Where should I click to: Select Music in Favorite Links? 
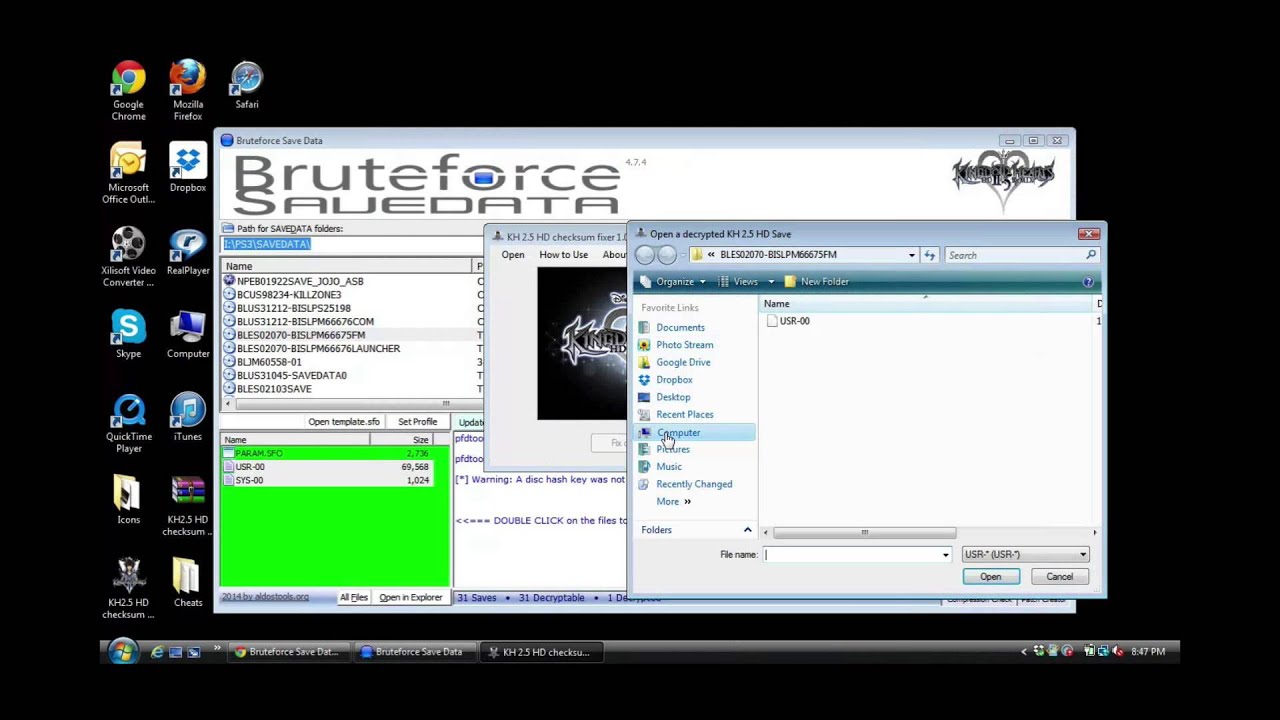pyautogui.click(x=668, y=467)
